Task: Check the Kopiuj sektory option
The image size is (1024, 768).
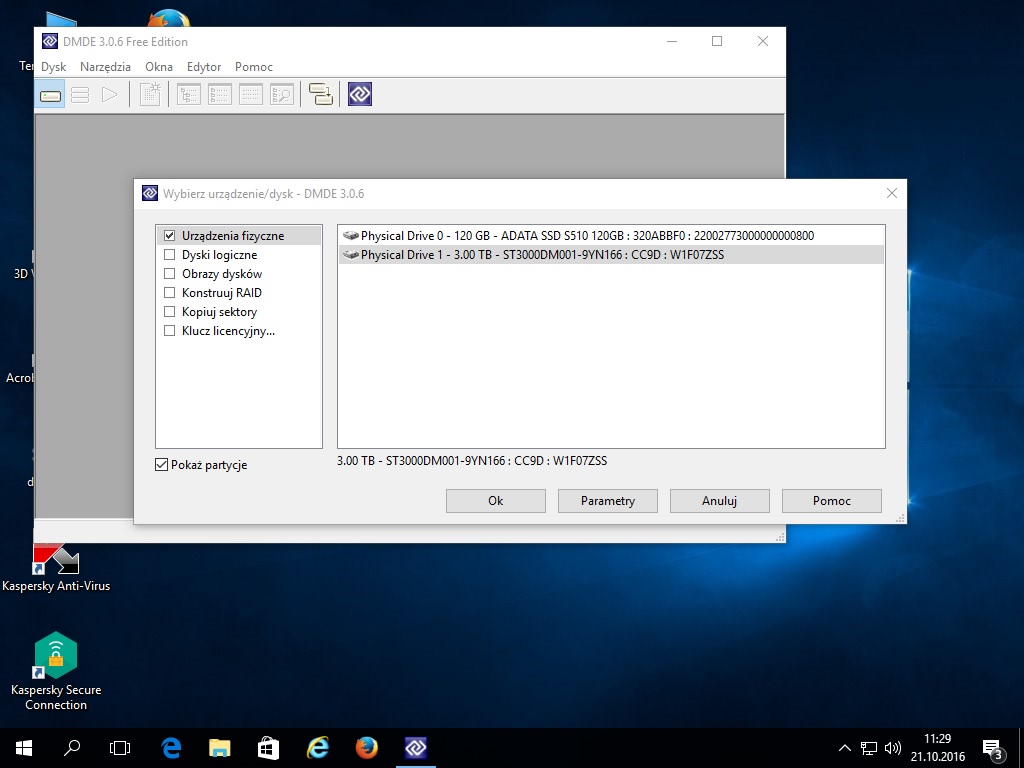Action: click(x=170, y=312)
